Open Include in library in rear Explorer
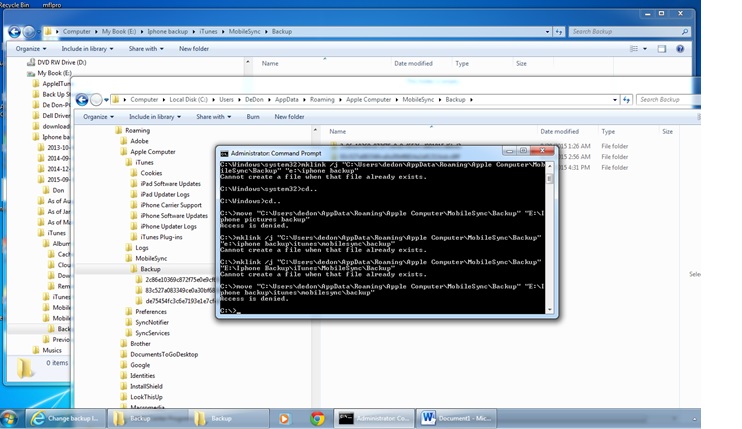Screen dimensions: 742x429 coord(87,49)
